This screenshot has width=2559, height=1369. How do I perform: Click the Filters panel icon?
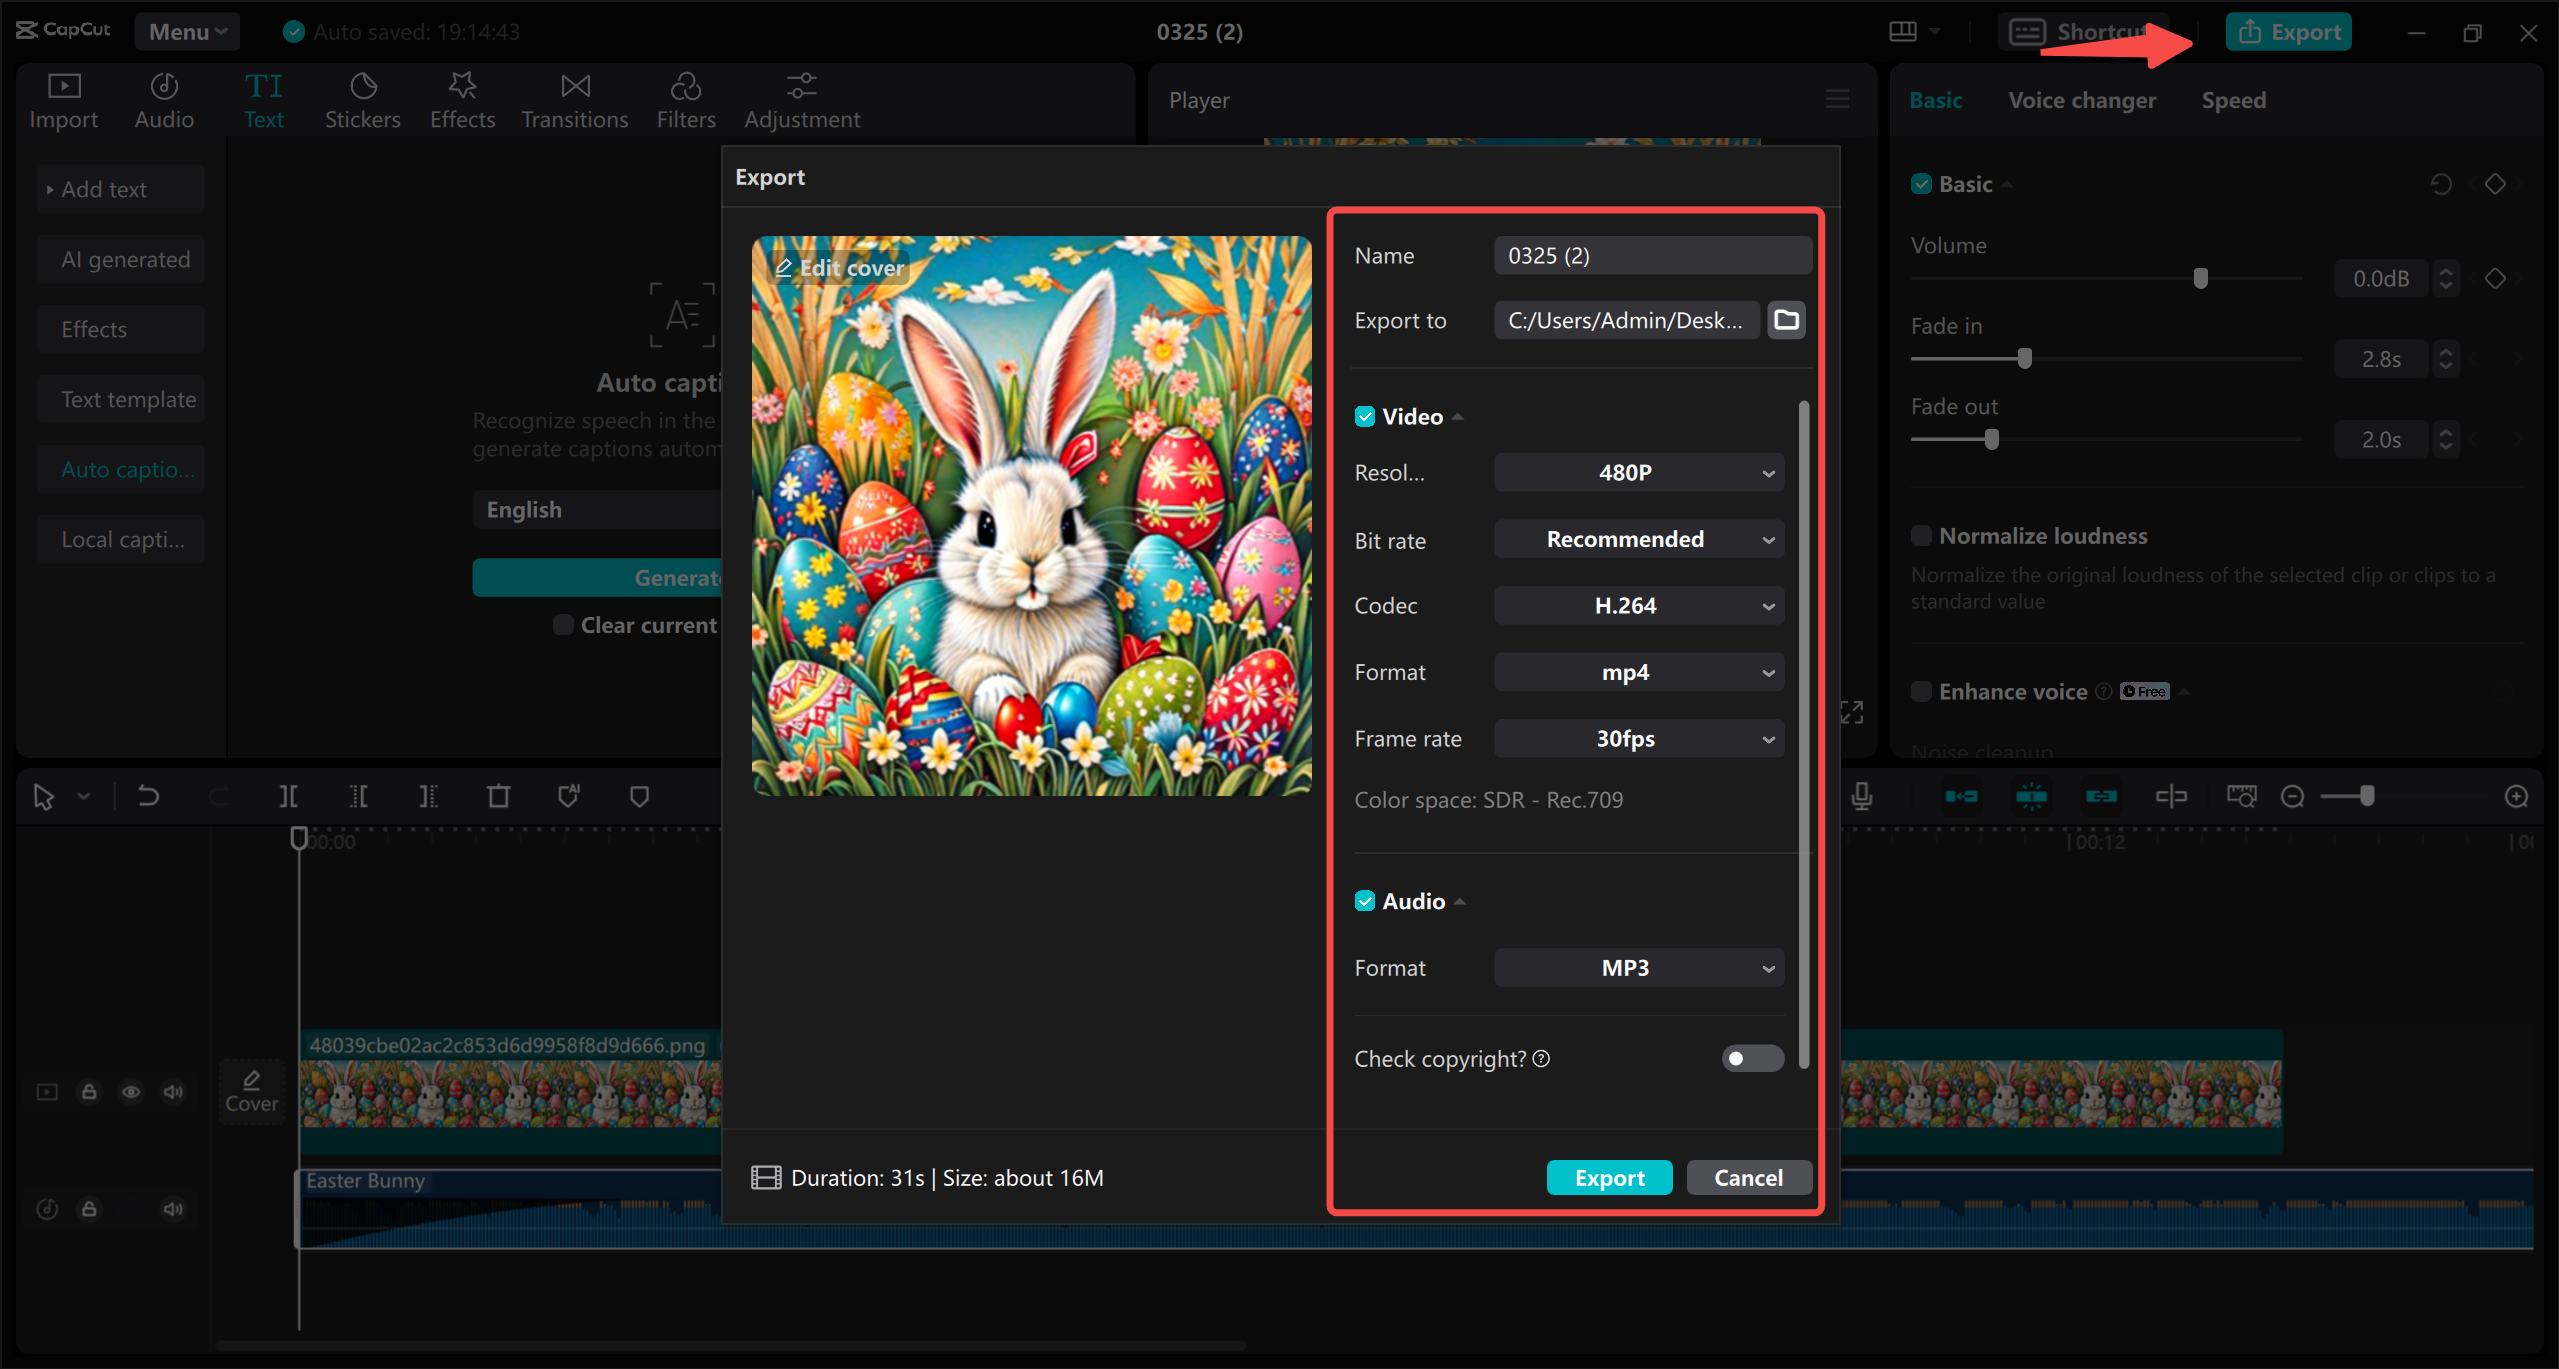click(x=686, y=98)
